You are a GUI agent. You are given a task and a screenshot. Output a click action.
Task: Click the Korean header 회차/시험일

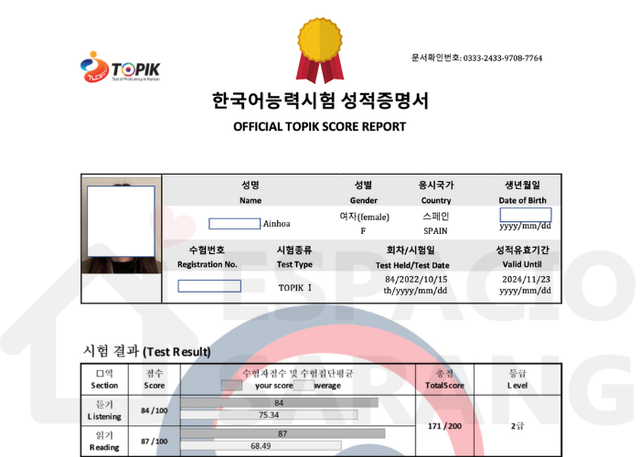click(x=411, y=250)
